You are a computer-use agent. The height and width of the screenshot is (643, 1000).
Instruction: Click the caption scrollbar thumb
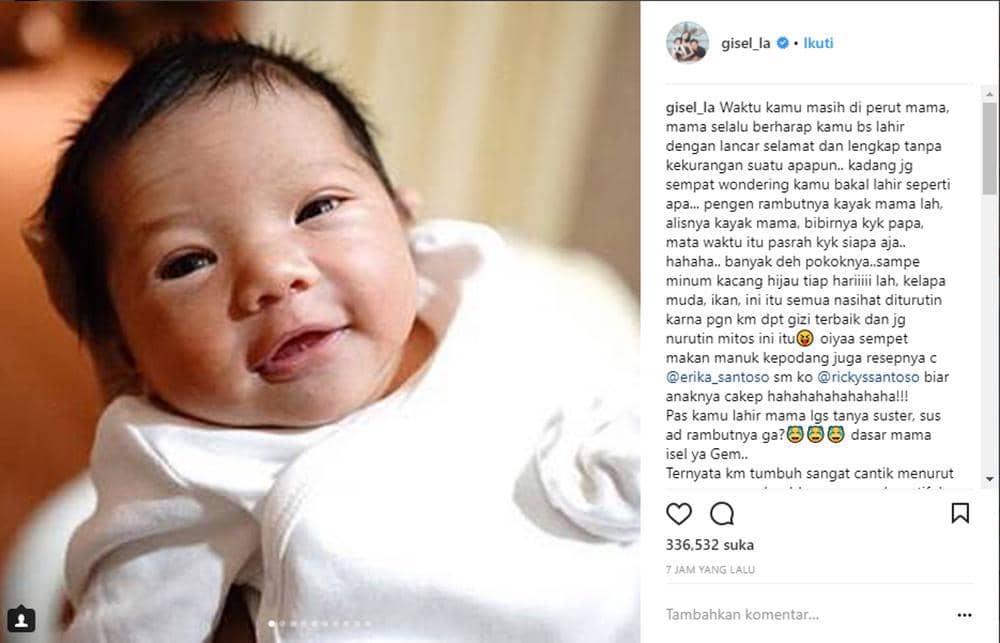coord(989,148)
